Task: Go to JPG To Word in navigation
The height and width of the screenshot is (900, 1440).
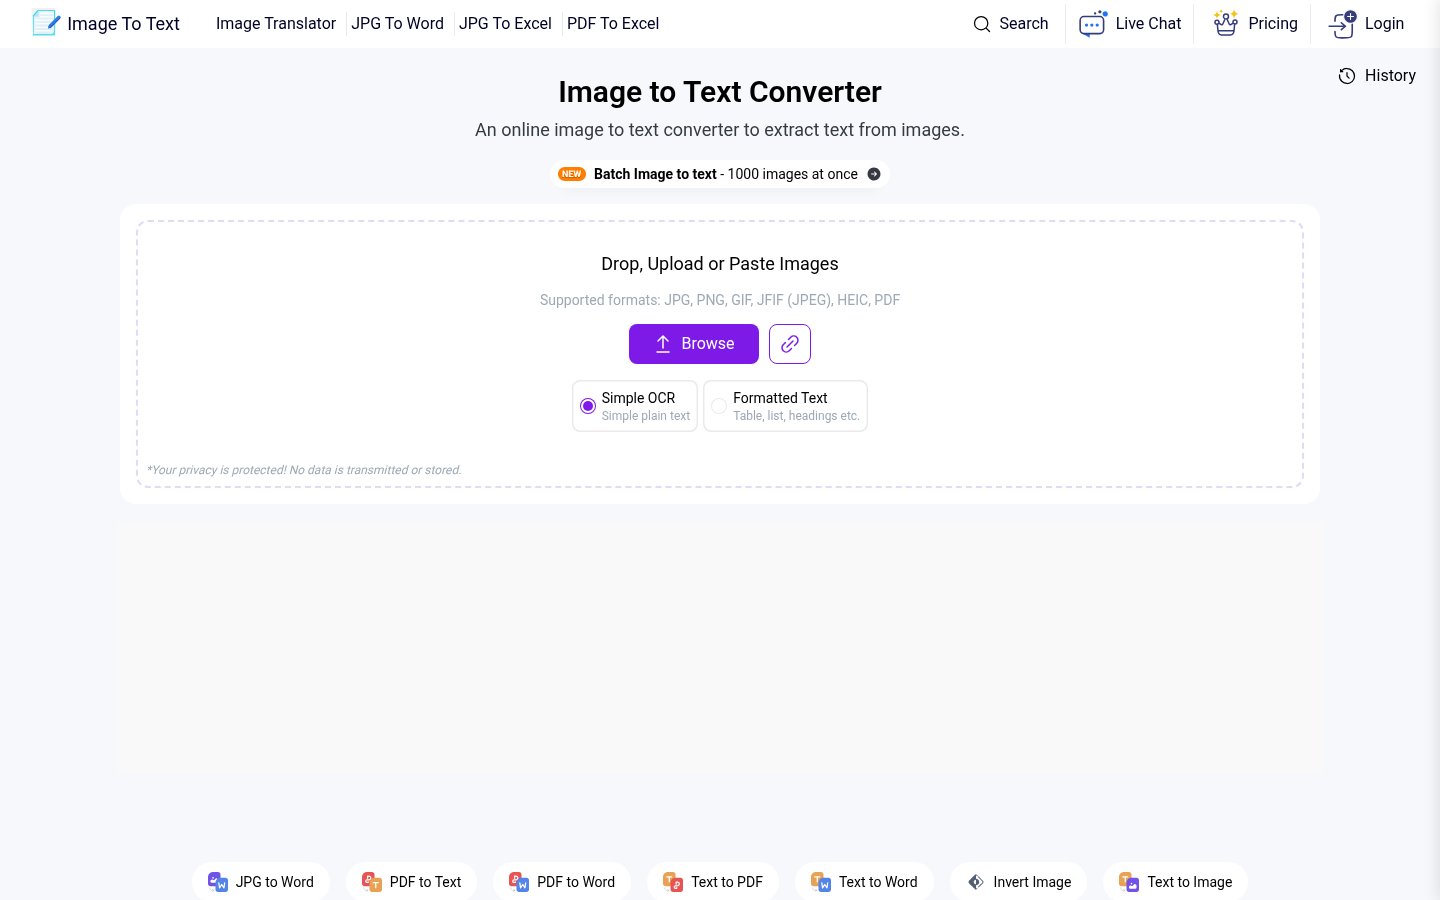Action: coord(397,24)
